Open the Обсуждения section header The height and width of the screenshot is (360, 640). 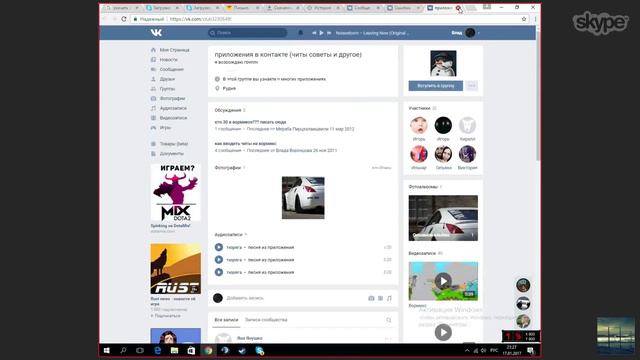pyautogui.click(x=228, y=110)
